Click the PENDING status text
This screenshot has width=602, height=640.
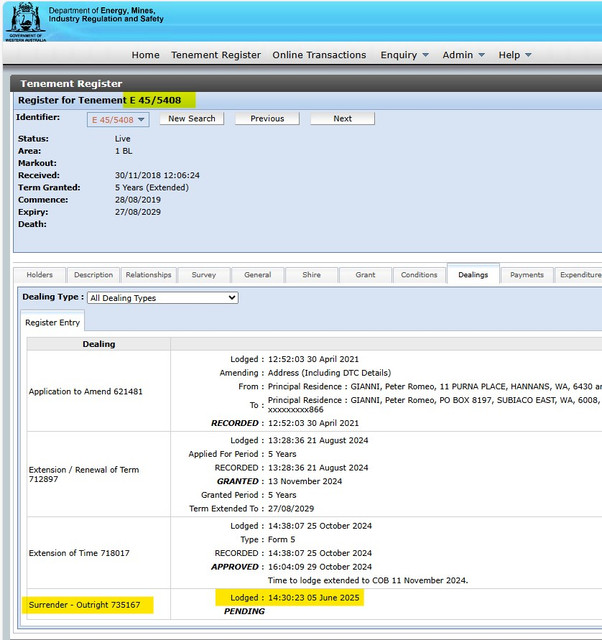(244, 611)
